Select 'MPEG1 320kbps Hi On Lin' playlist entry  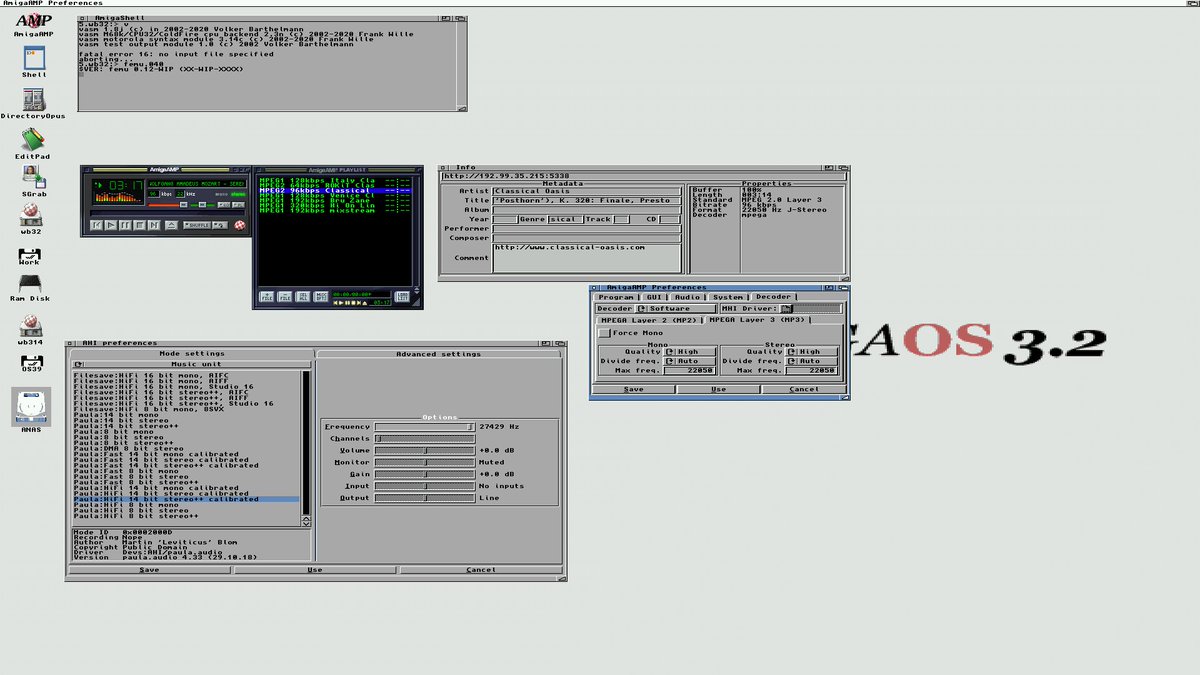pos(335,205)
